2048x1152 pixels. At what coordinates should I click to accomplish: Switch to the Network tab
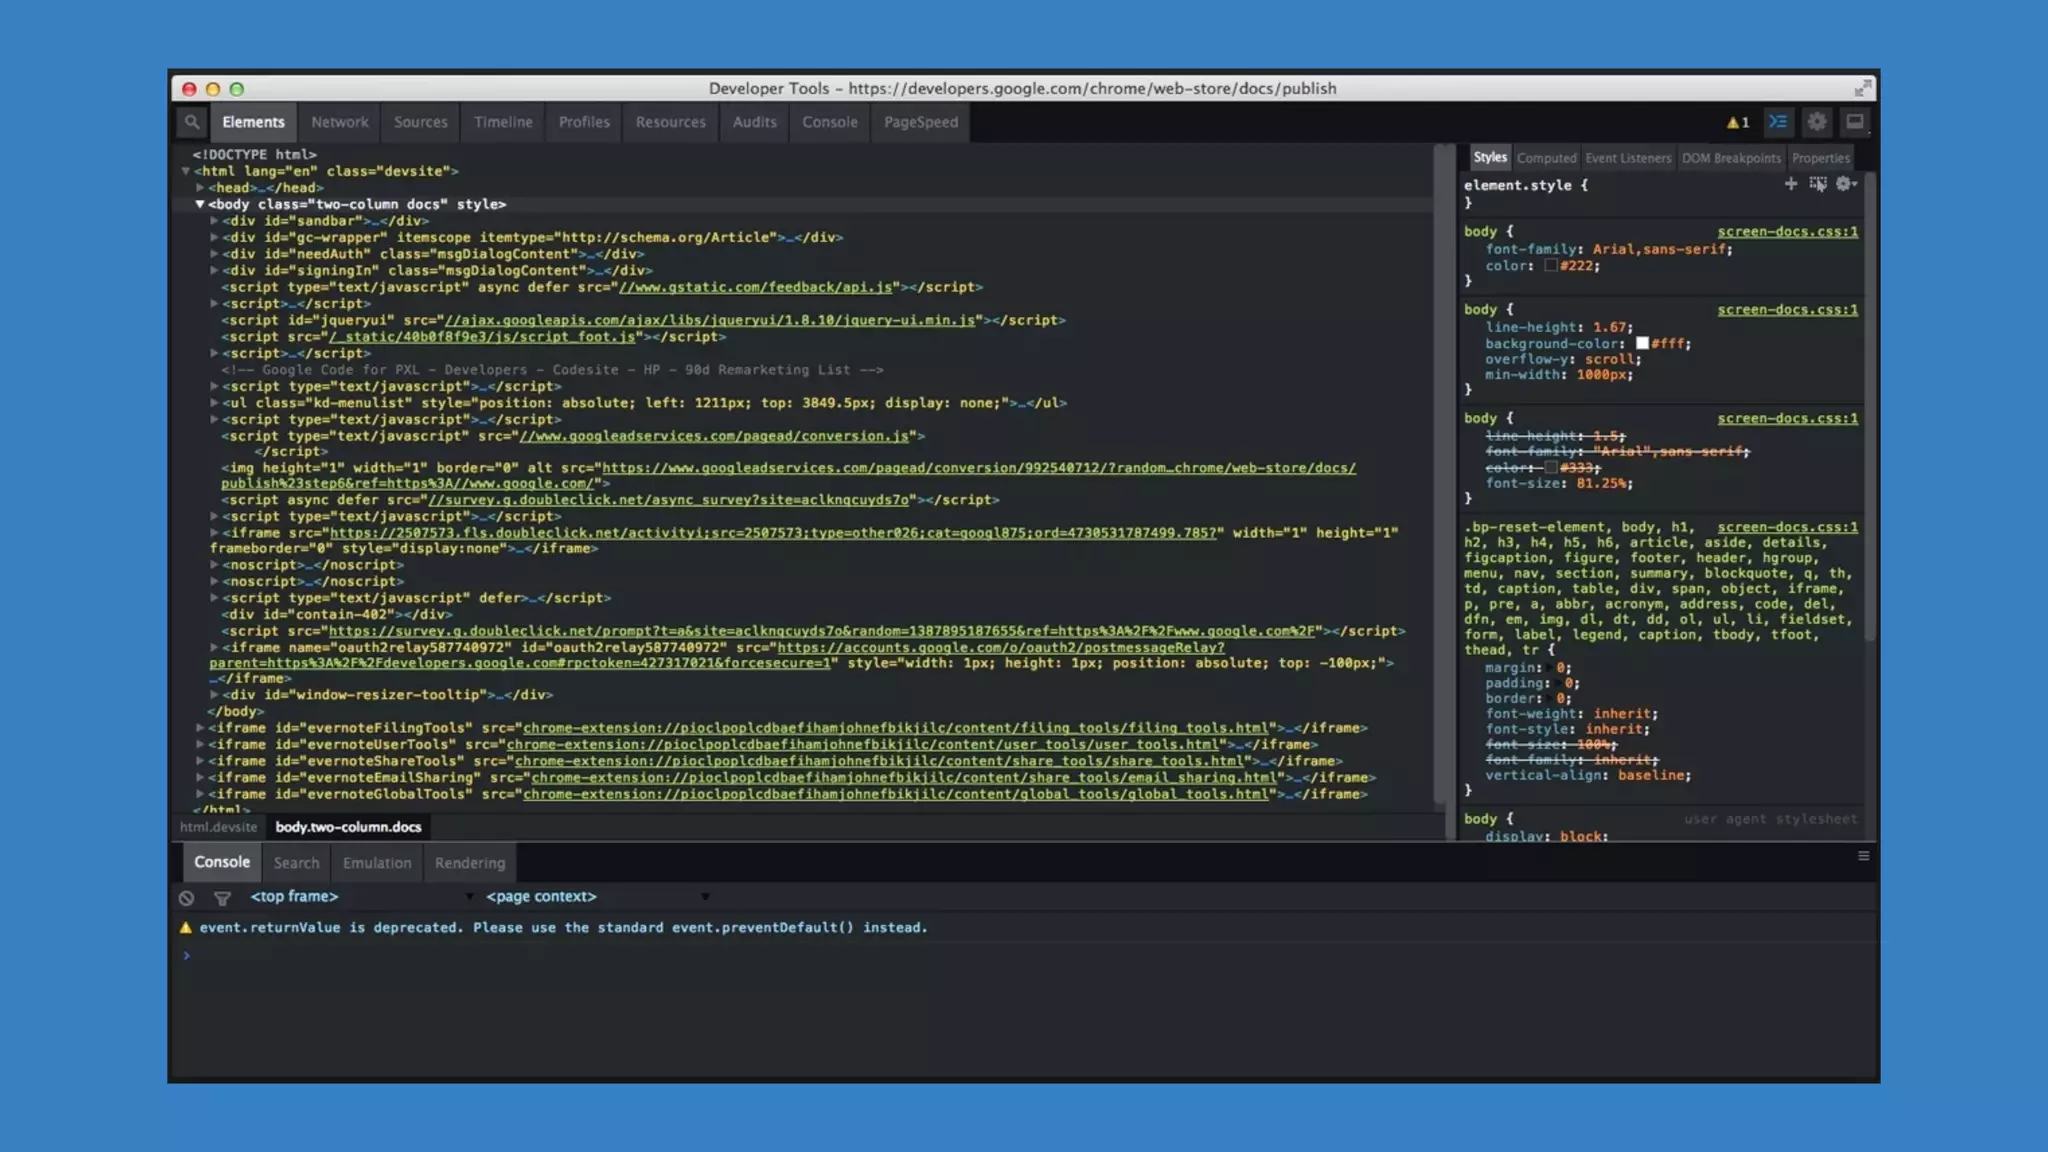click(x=339, y=122)
